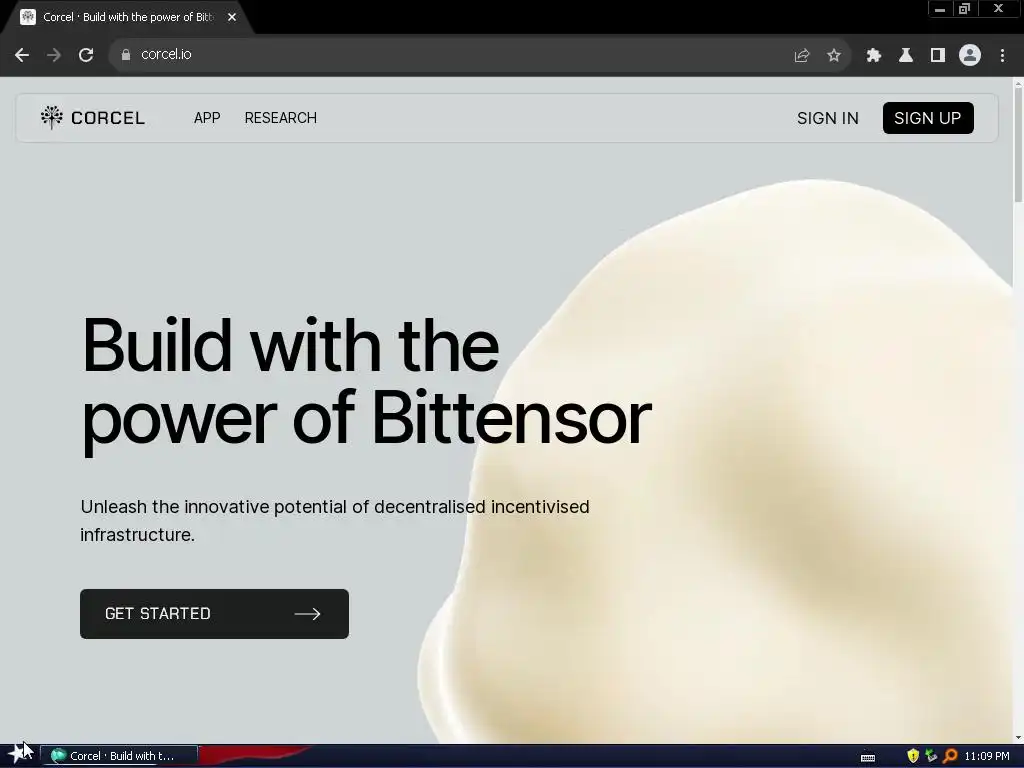1024x768 pixels.
Task: Click the tray keyboard icon
Action: click(x=868, y=757)
